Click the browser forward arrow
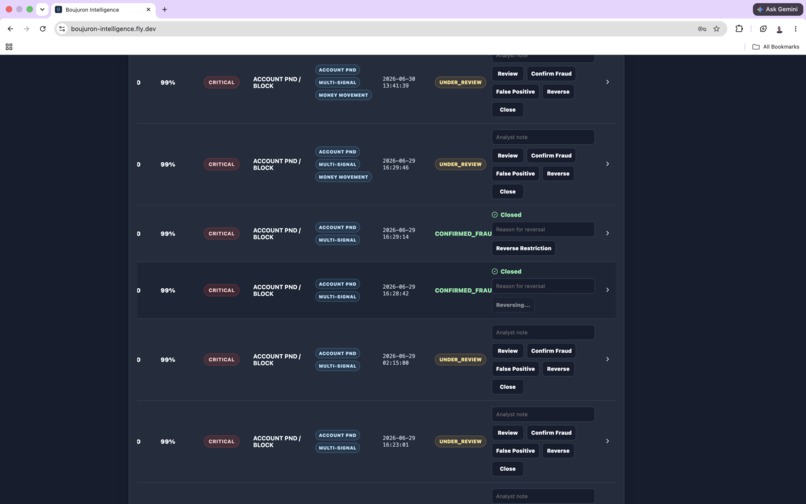The height and width of the screenshot is (504, 806). [x=26, y=29]
